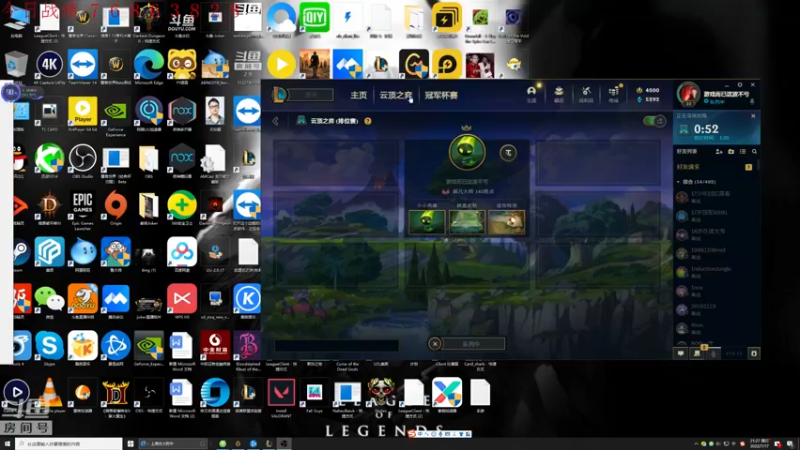Click the green lobby player portrait
800x450 pixels.
(466, 152)
